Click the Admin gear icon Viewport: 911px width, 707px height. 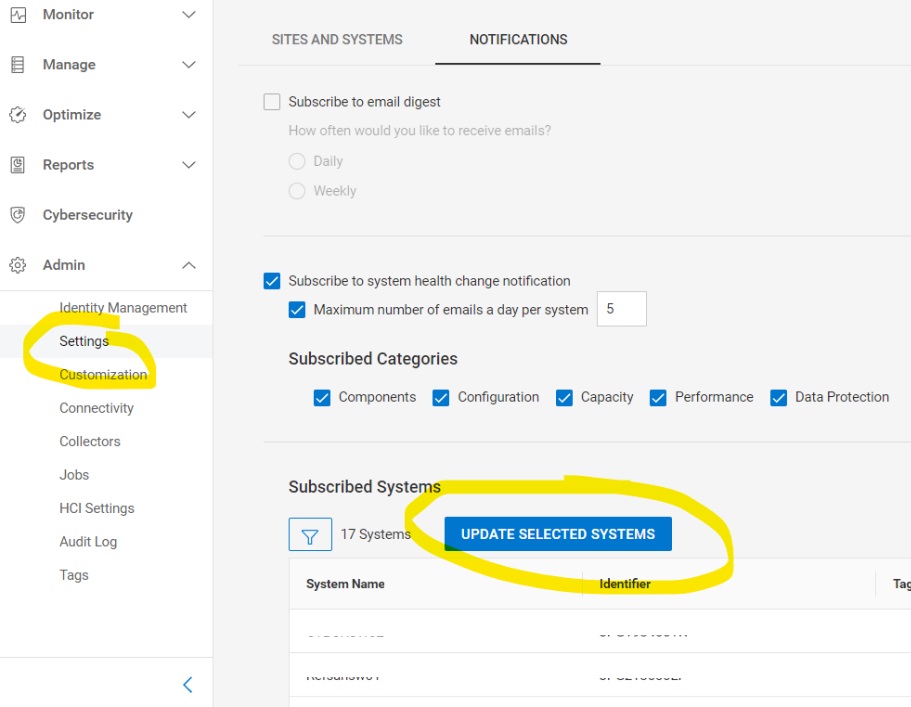tap(18, 265)
